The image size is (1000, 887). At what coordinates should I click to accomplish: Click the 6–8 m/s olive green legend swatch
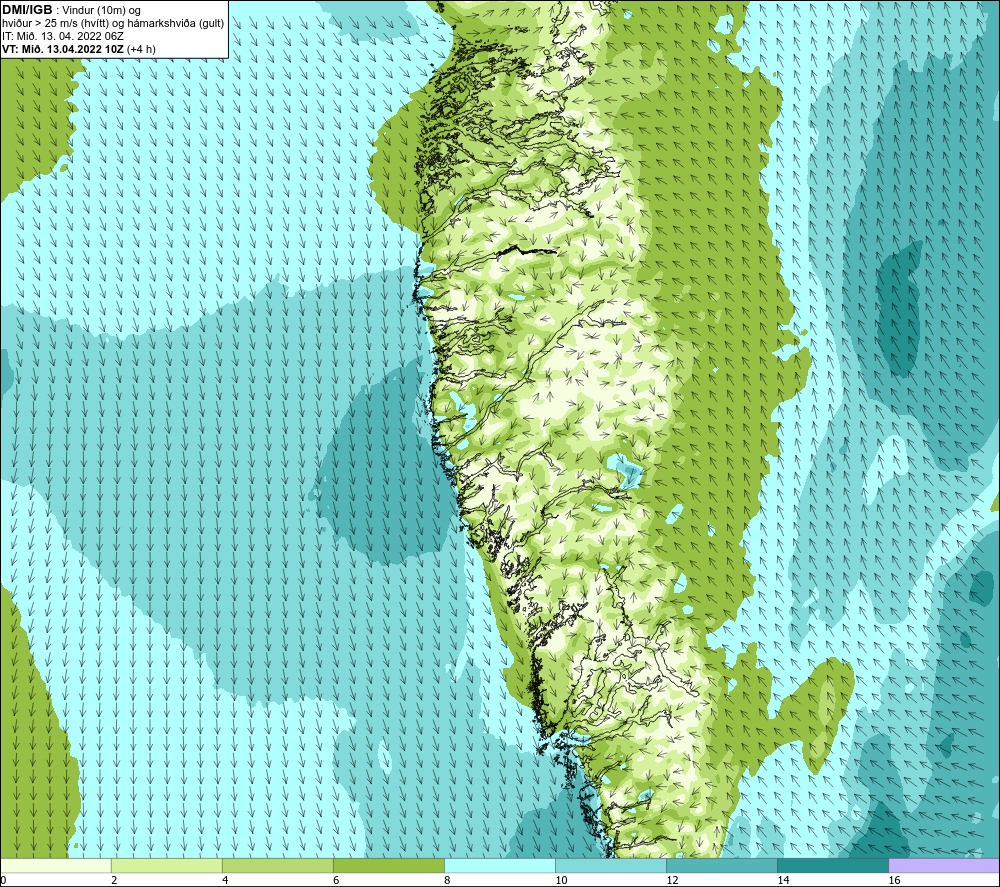pos(388,866)
